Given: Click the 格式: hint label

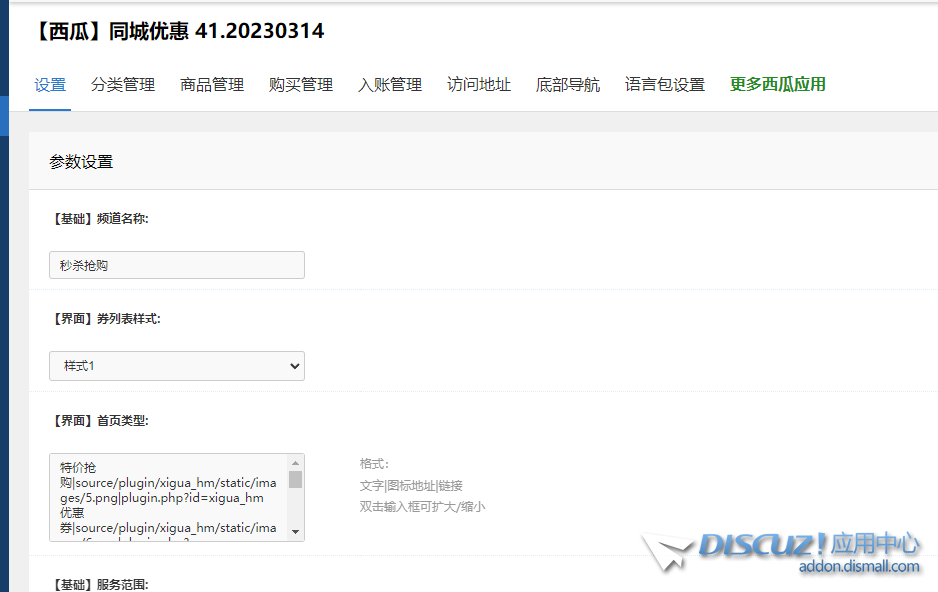Looking at the screenshot, I should point(374,464).
